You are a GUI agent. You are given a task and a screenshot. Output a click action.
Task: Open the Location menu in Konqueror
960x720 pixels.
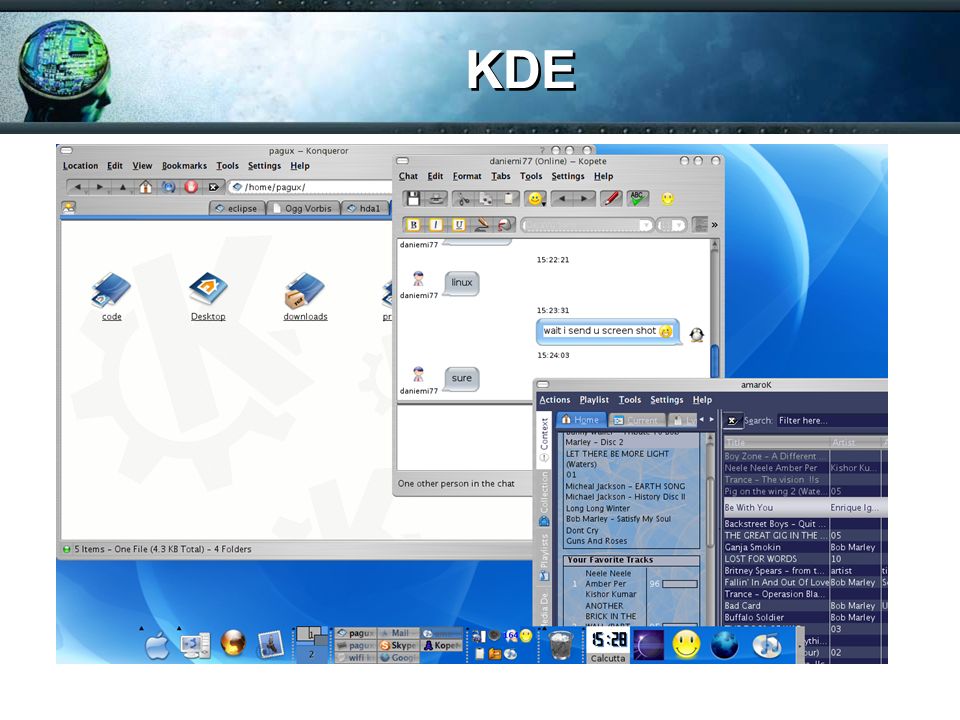coord(80,166)
